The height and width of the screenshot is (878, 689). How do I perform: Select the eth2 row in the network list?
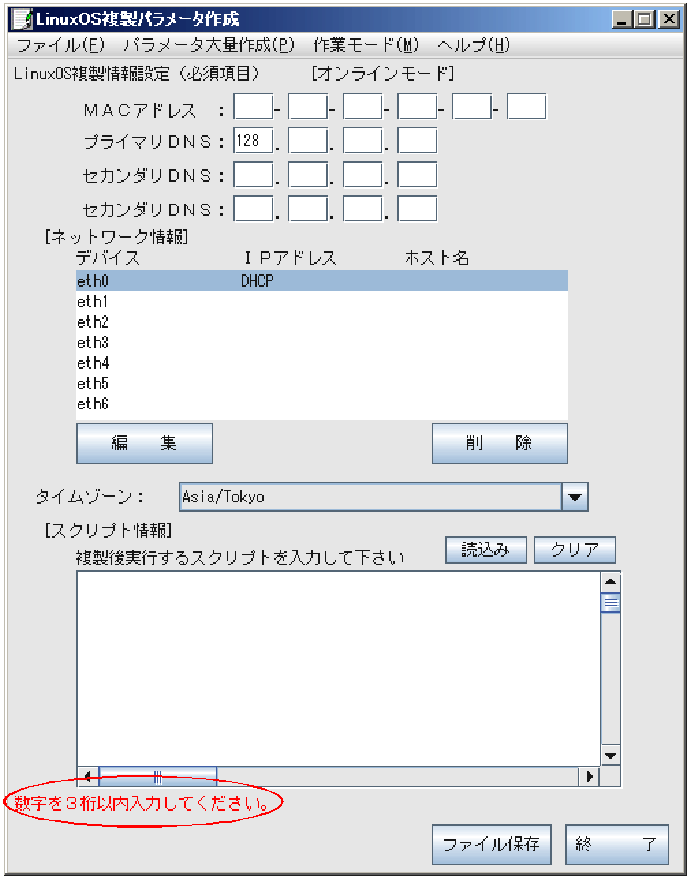[322, 322]
